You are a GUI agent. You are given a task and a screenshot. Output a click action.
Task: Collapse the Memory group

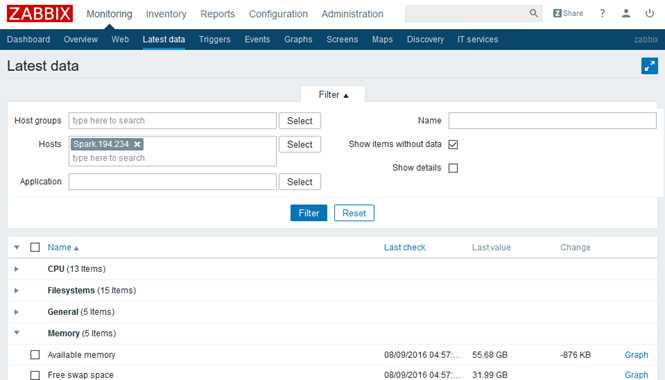[x=17, y=333]
